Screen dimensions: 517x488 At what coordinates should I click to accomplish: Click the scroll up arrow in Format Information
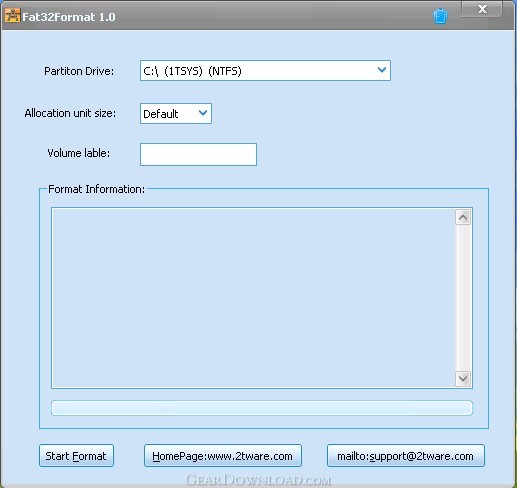463,217
